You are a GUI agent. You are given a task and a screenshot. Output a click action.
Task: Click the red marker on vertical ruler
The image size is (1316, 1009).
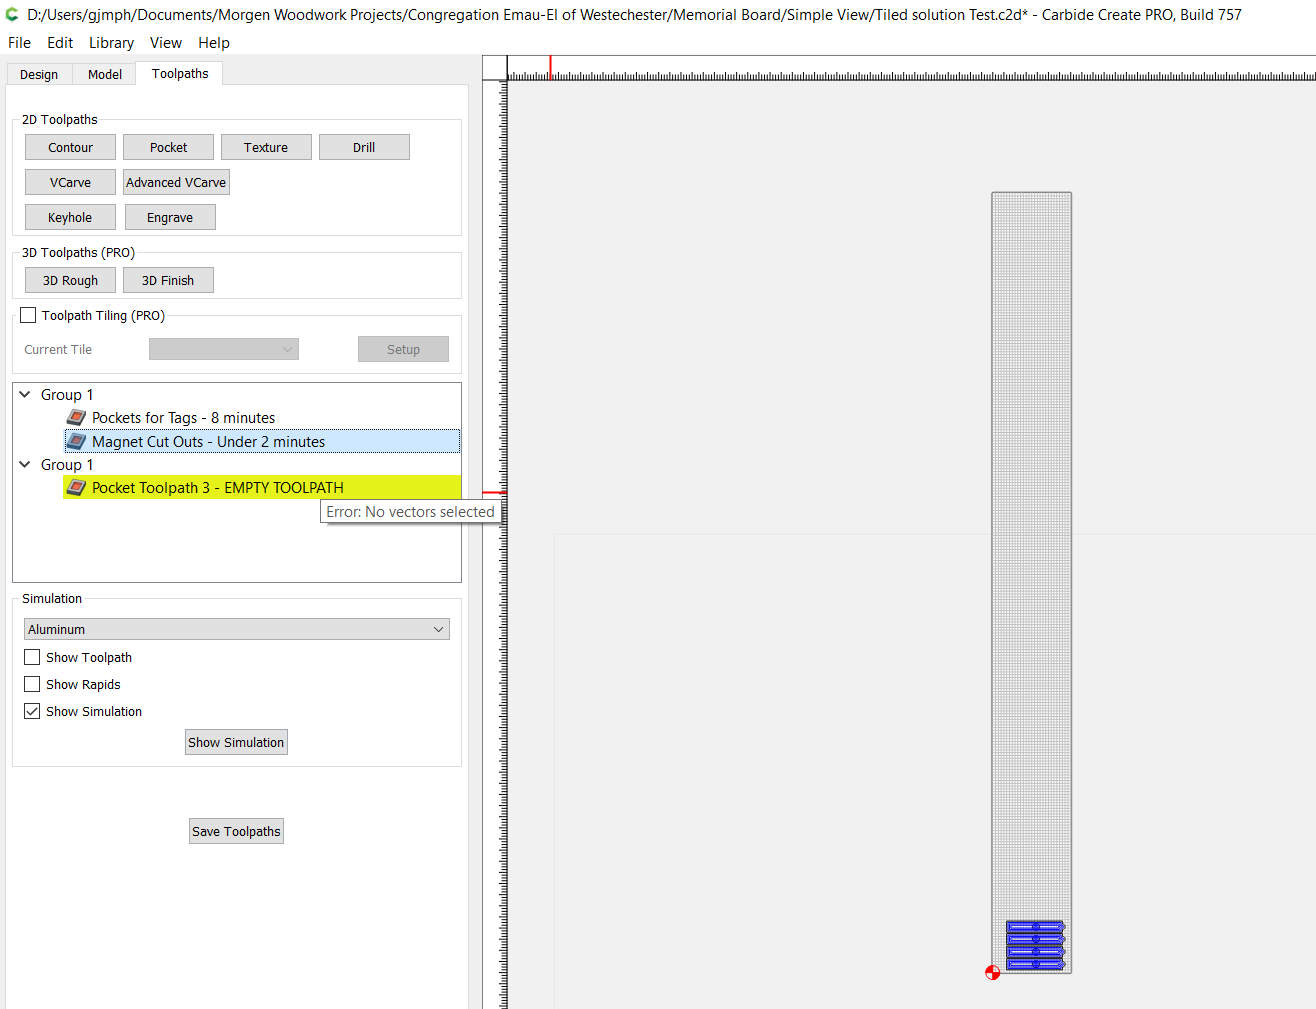[x=494, y=492]
